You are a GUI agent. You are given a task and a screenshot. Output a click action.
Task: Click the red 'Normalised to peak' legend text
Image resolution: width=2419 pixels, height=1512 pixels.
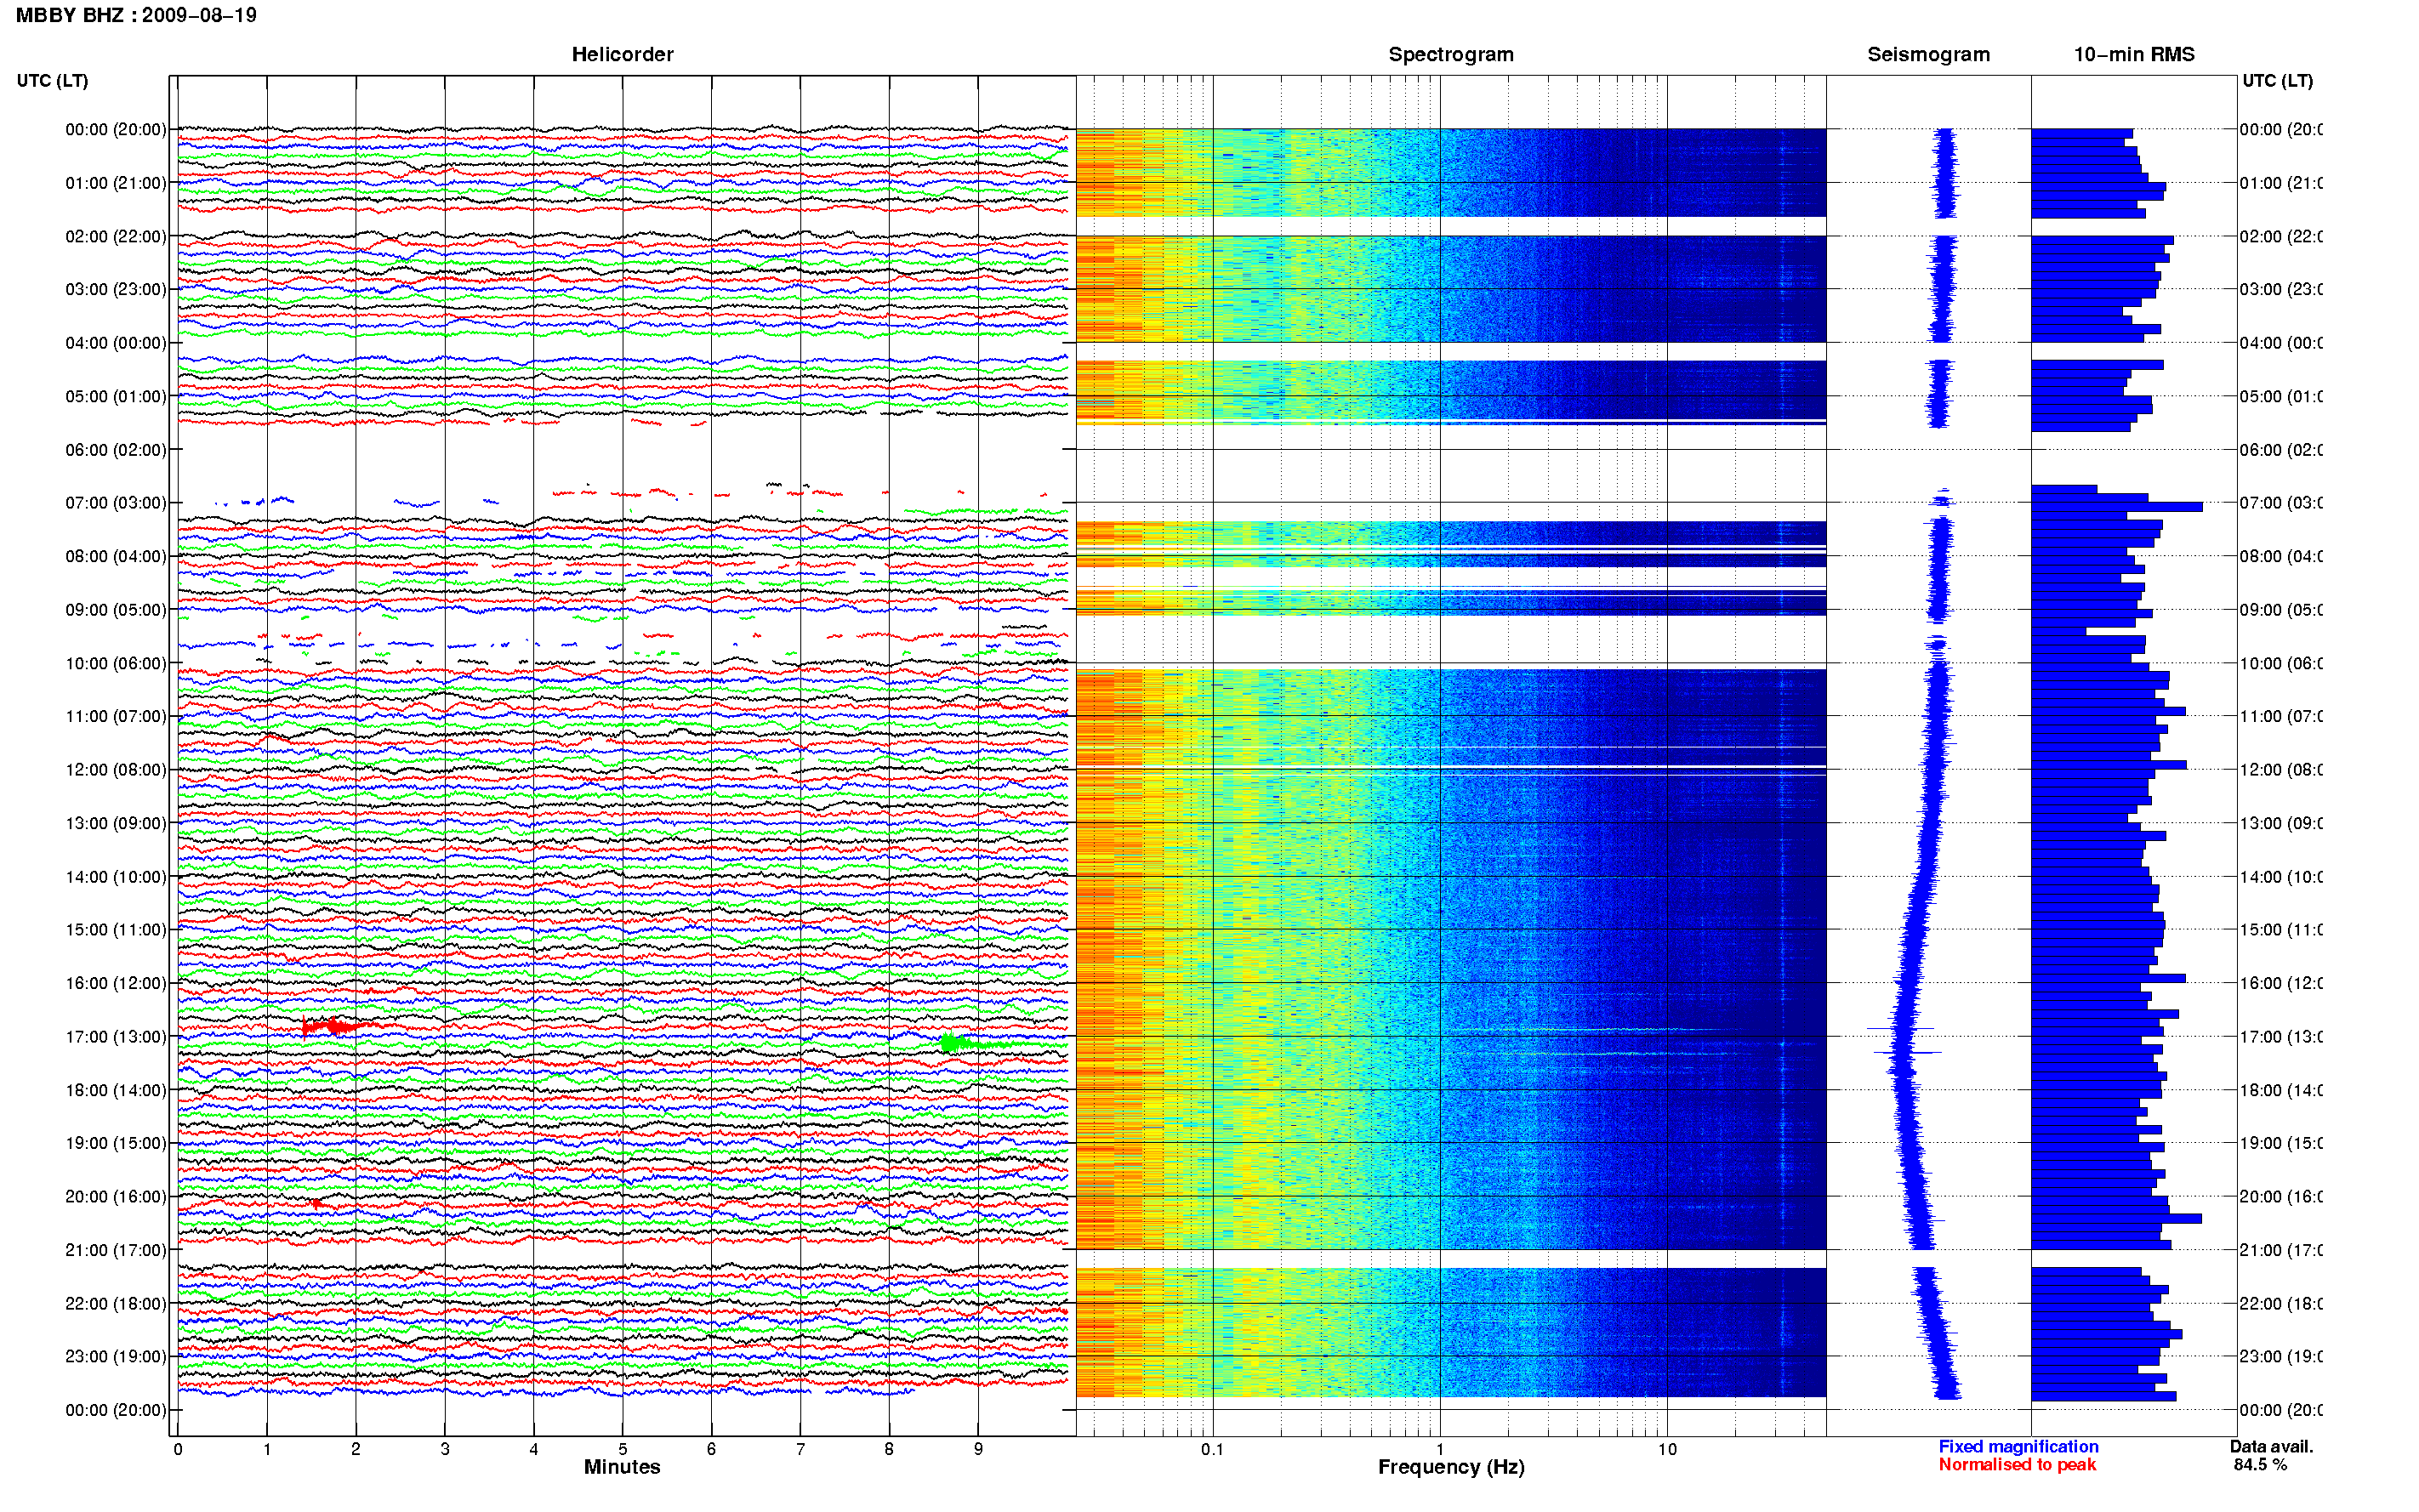[x=2017, y=1464]
